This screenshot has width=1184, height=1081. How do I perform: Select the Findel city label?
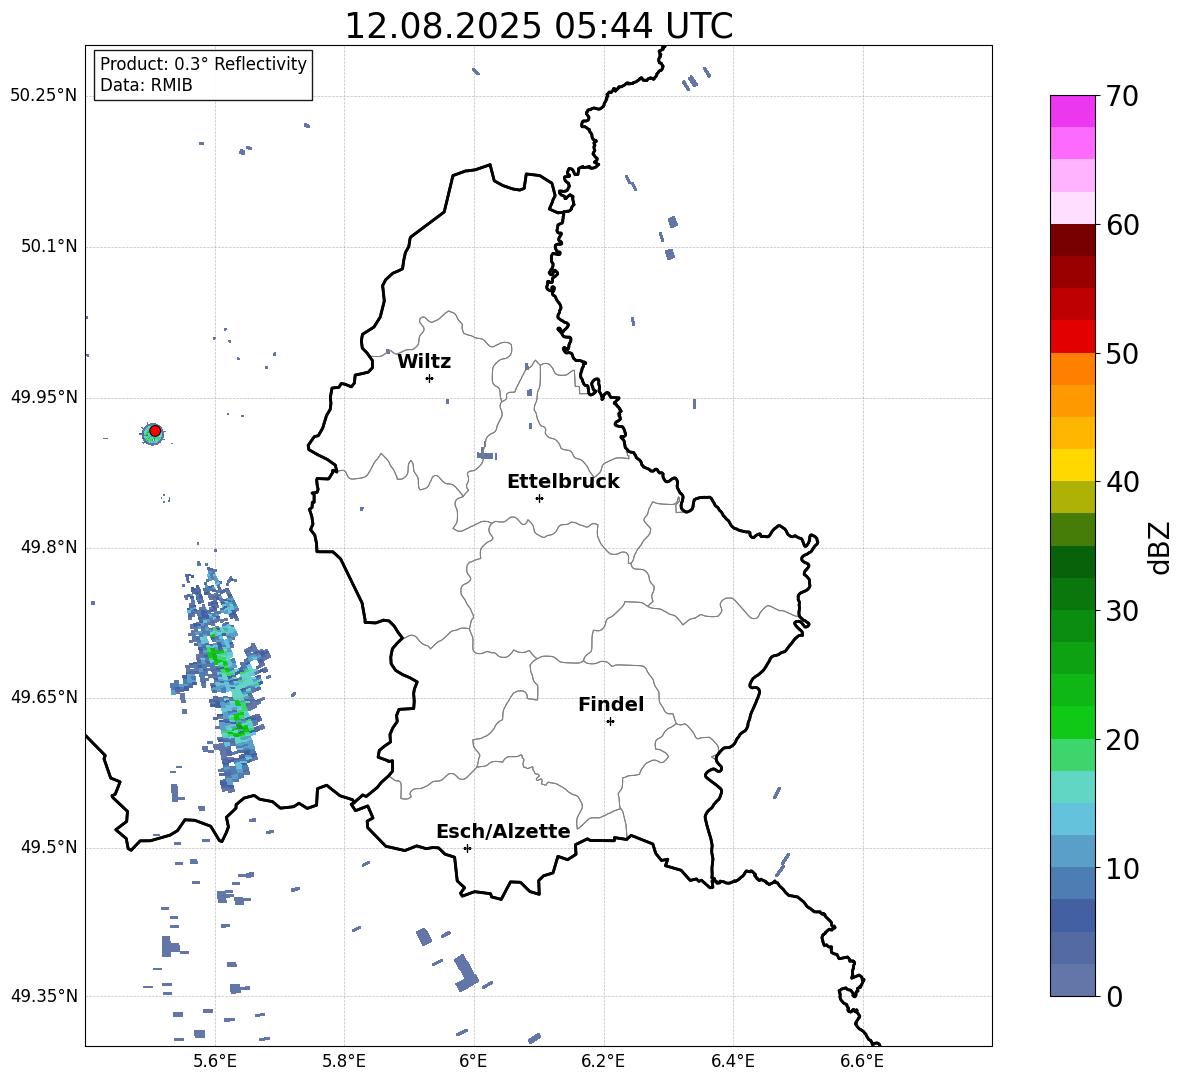point(611,704)
